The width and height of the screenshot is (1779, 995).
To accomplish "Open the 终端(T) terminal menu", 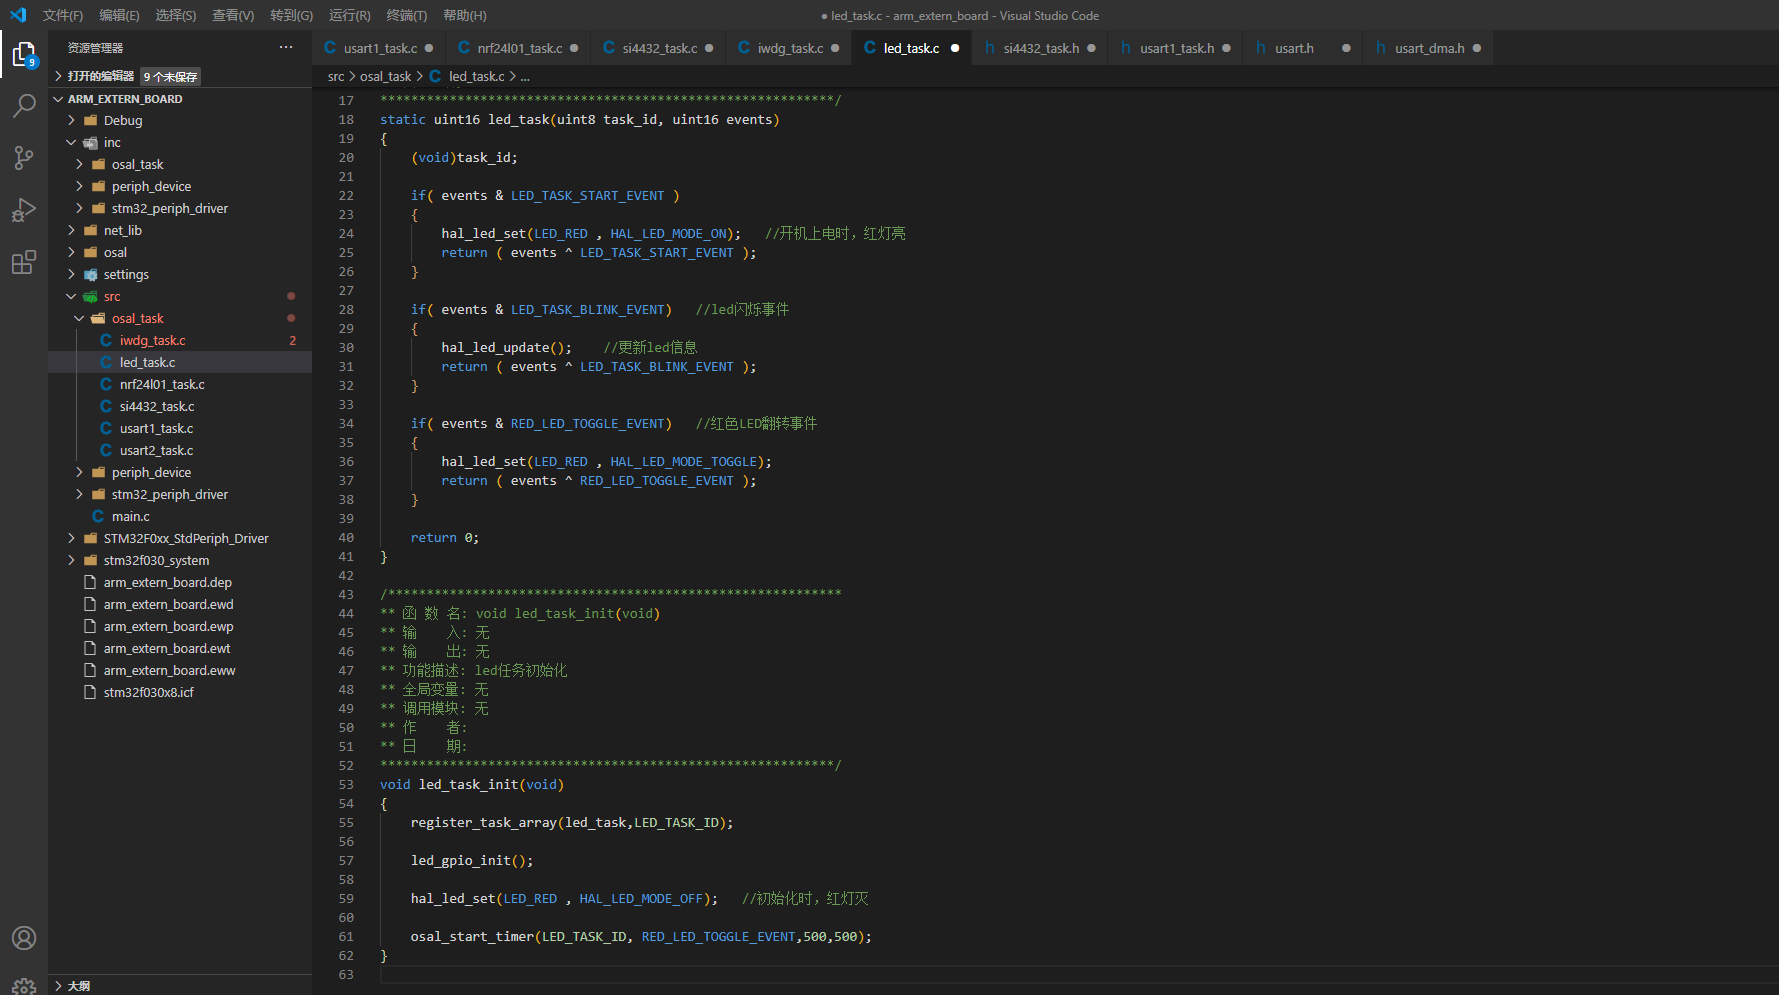I will 406,15.
